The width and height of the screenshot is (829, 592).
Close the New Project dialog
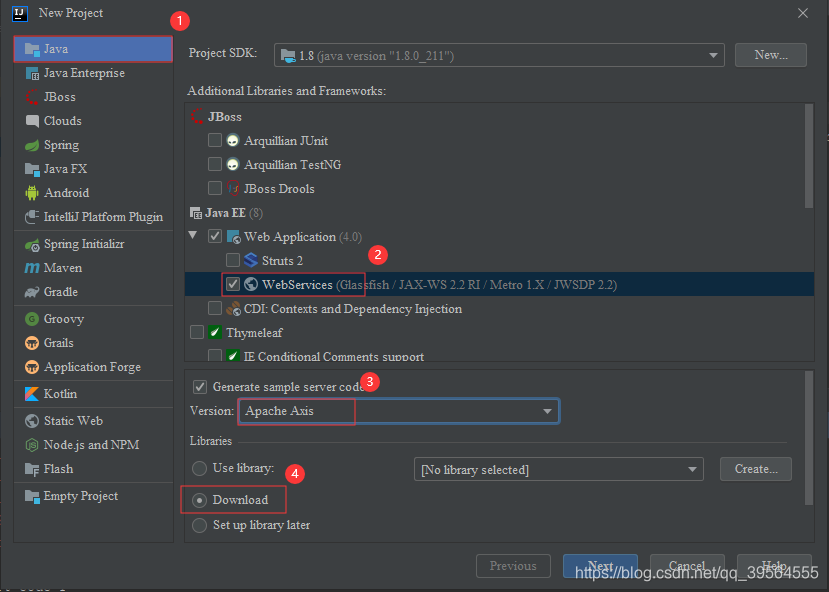(x=803, y=13)
